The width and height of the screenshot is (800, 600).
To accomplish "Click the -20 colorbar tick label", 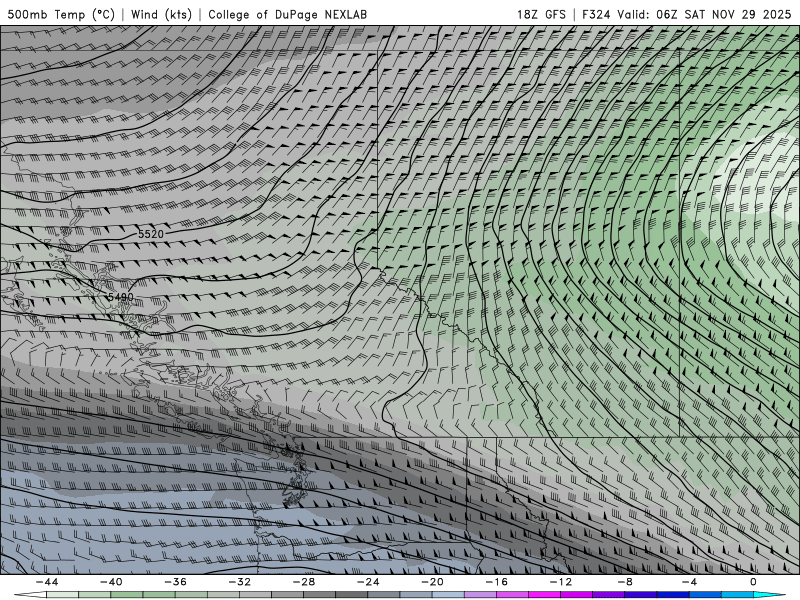I will pyautogui.click(x=433, y=582).
